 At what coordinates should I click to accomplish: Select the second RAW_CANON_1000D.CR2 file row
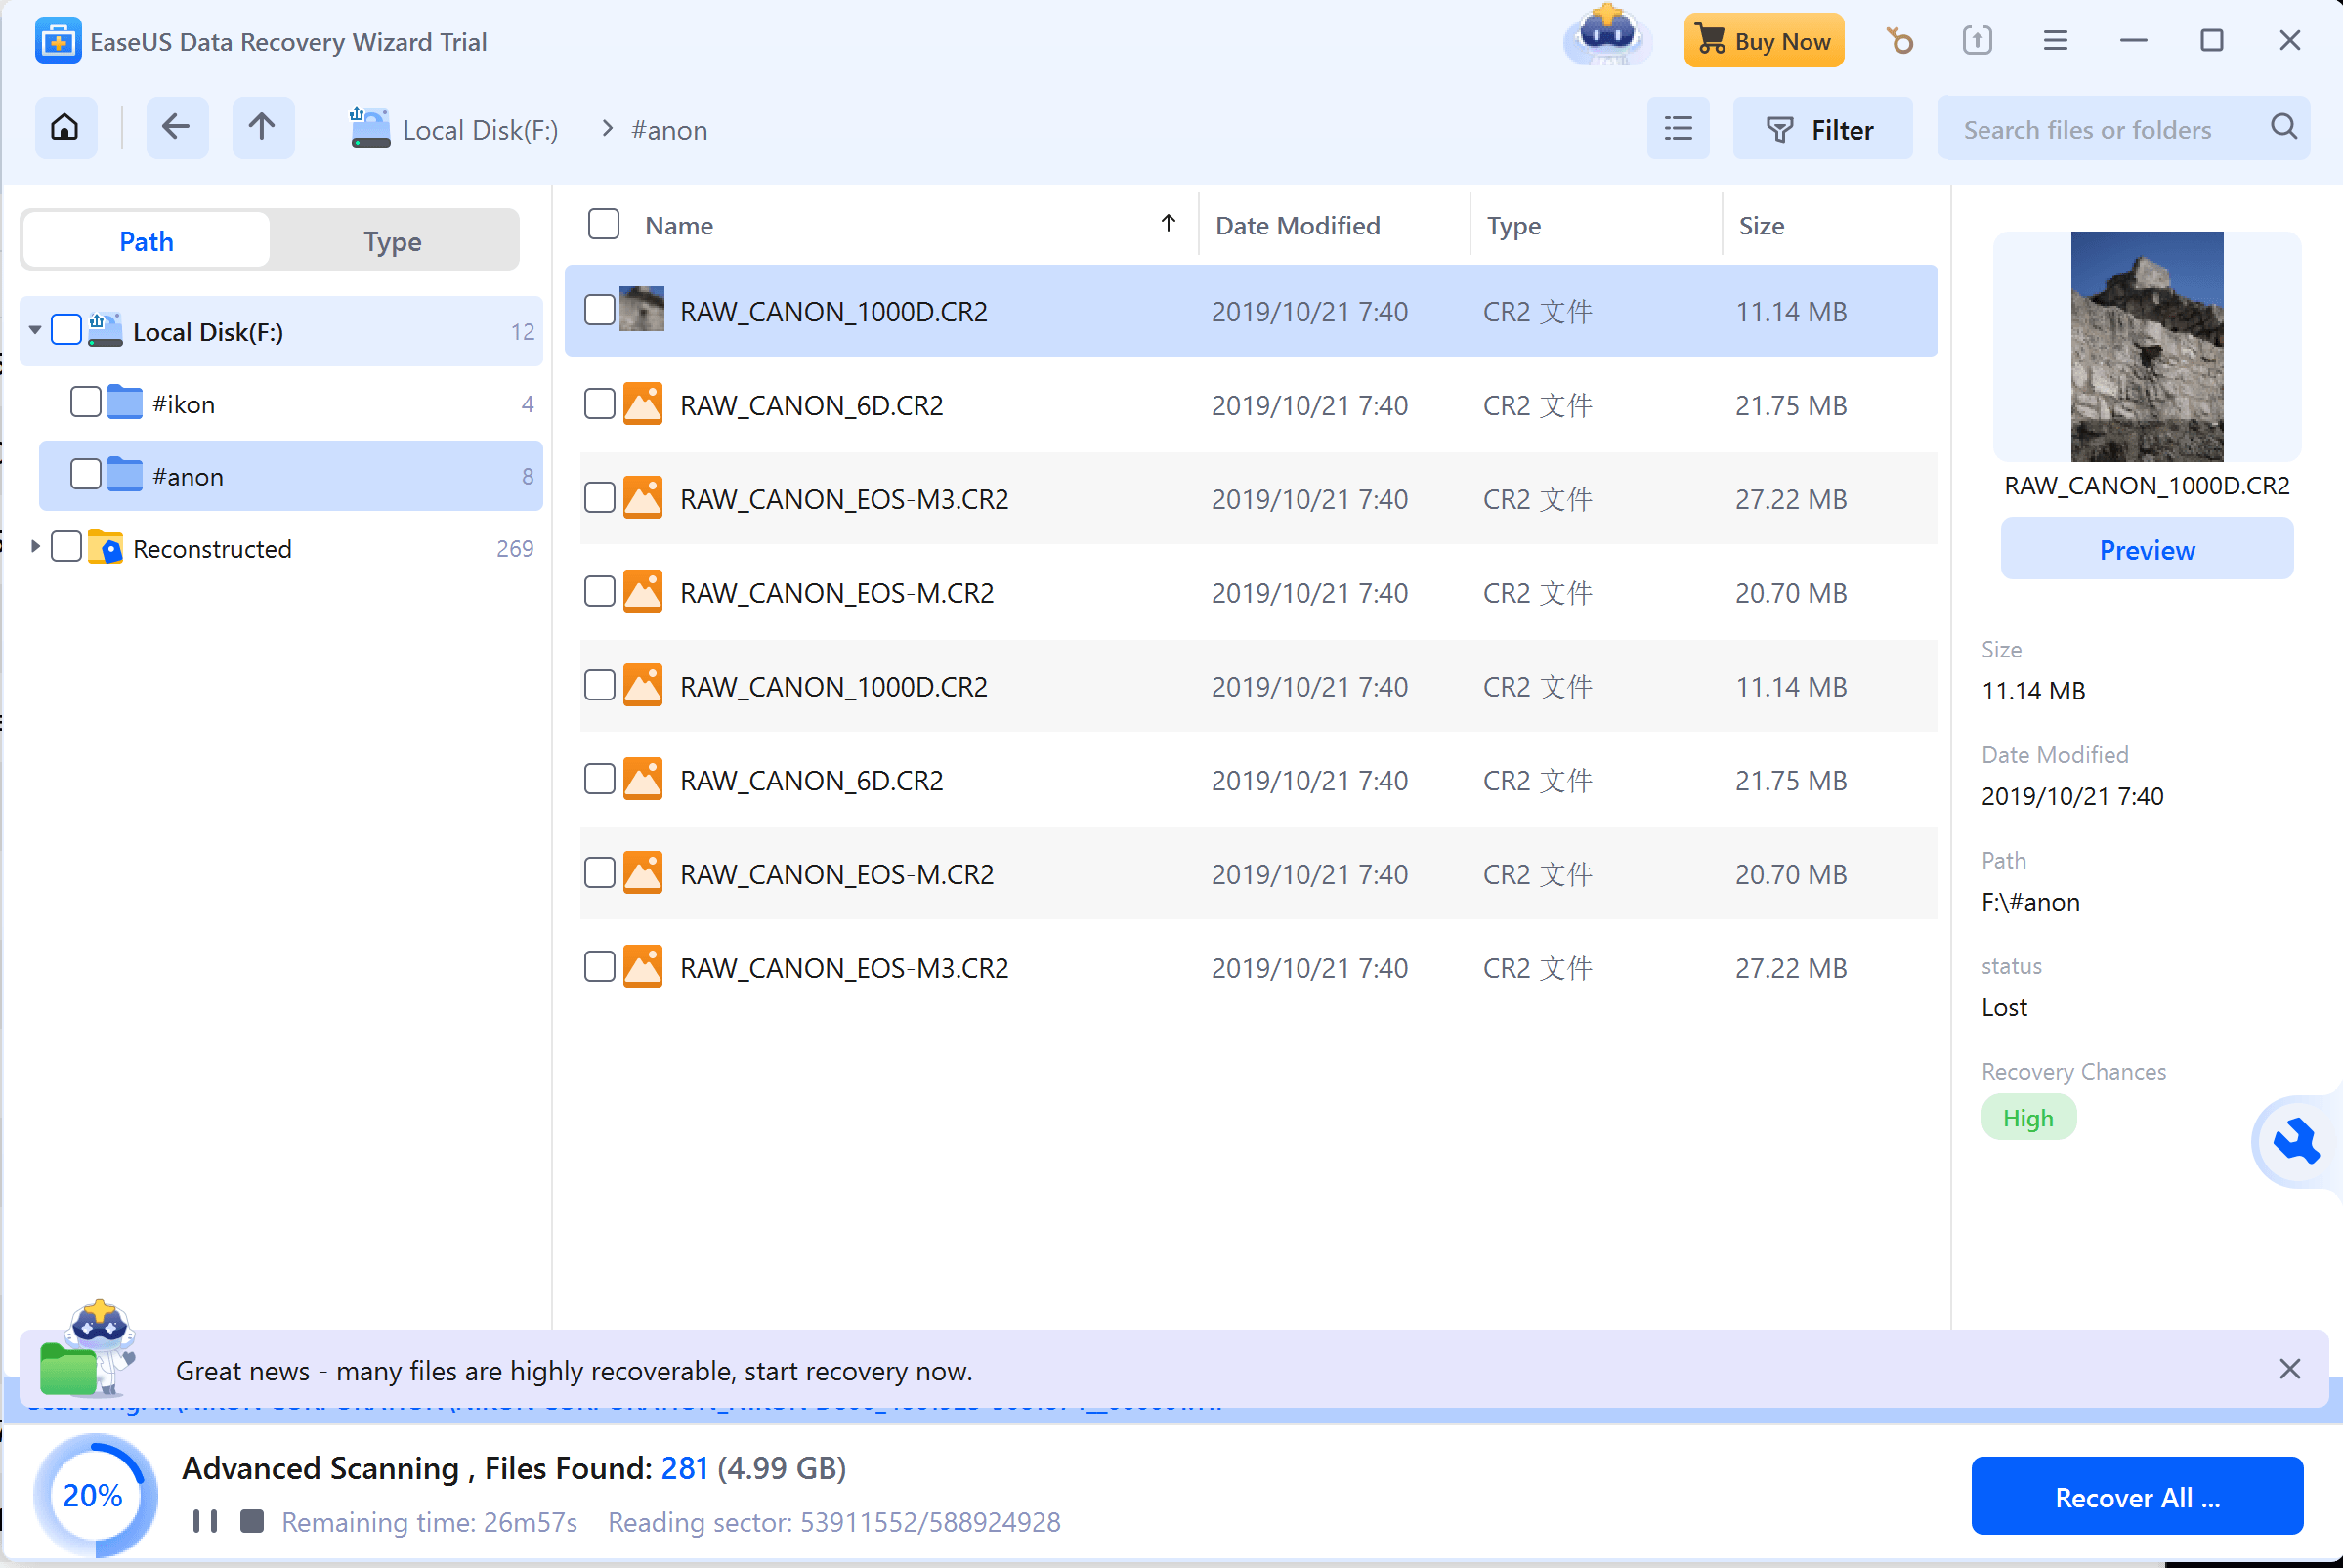(x=1258, y=686)
